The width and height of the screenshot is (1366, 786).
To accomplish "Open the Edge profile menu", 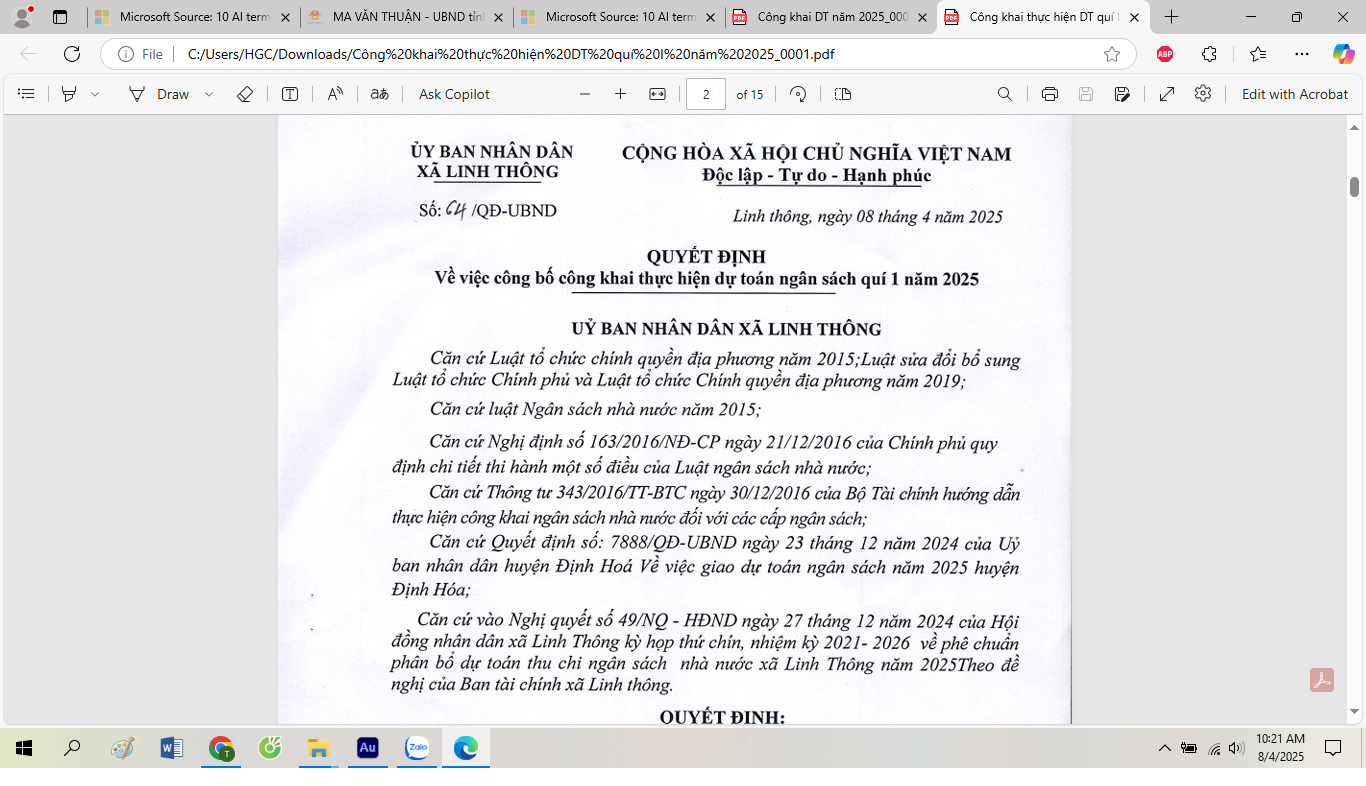I will click(22, 17).
